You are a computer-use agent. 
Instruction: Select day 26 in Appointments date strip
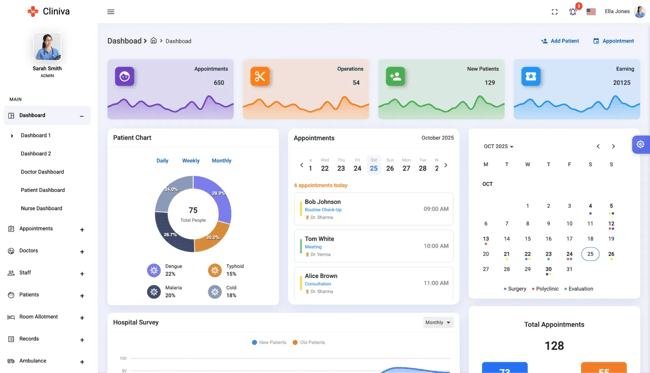390,165
